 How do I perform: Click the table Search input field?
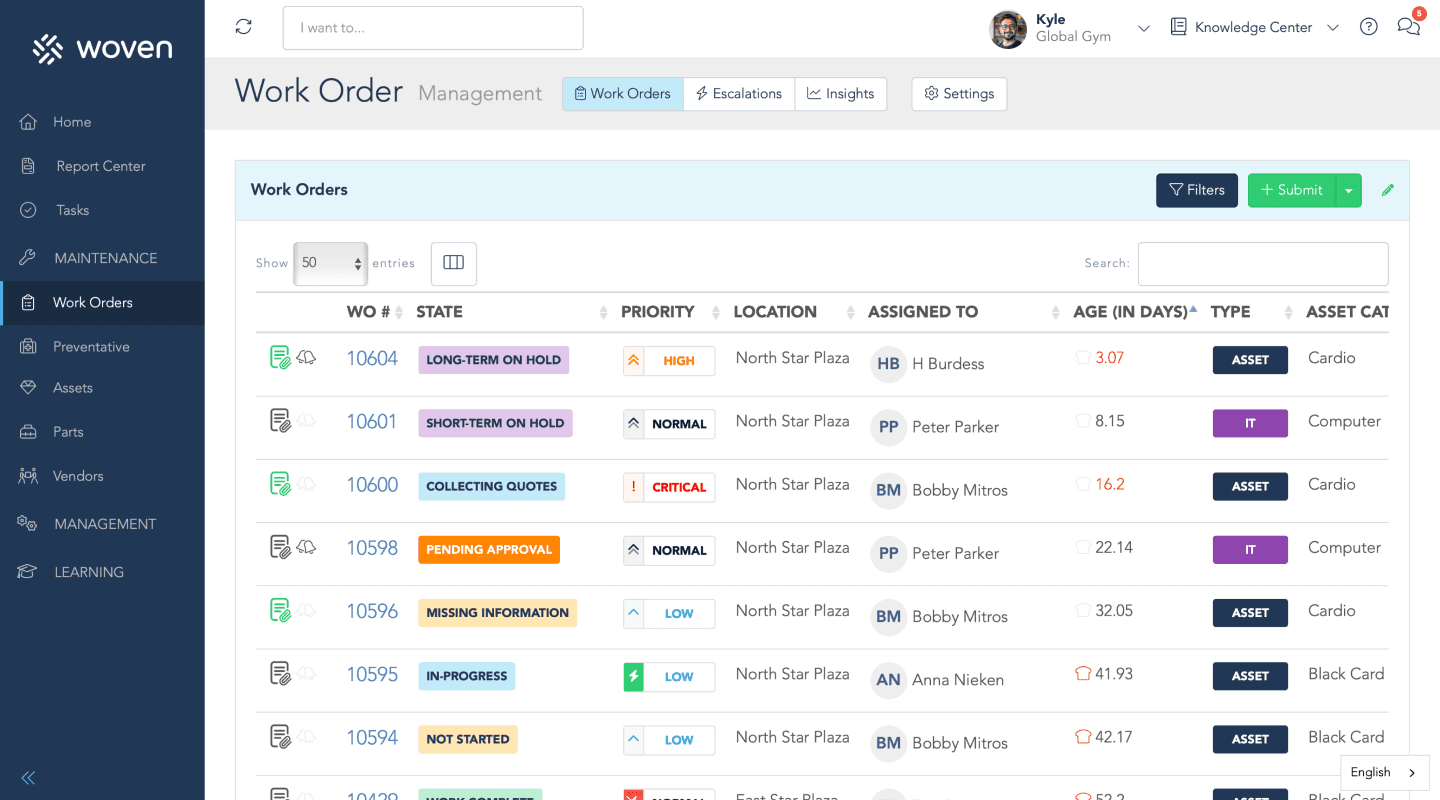click(1263, 264)
